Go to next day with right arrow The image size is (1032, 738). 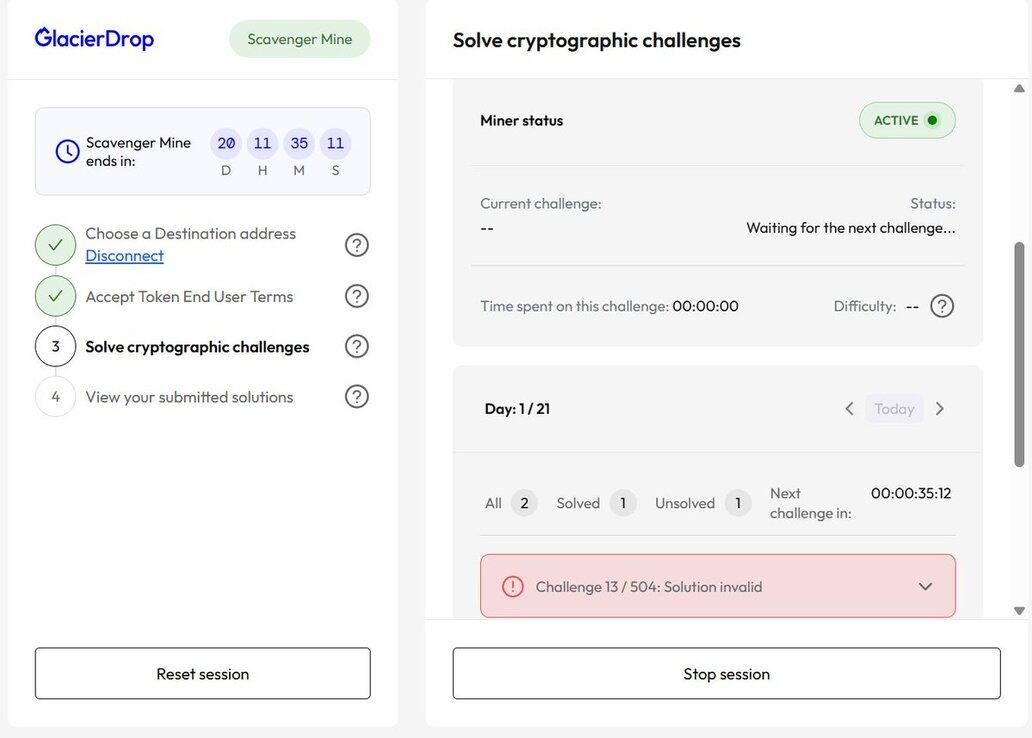(x=940, y=408)
